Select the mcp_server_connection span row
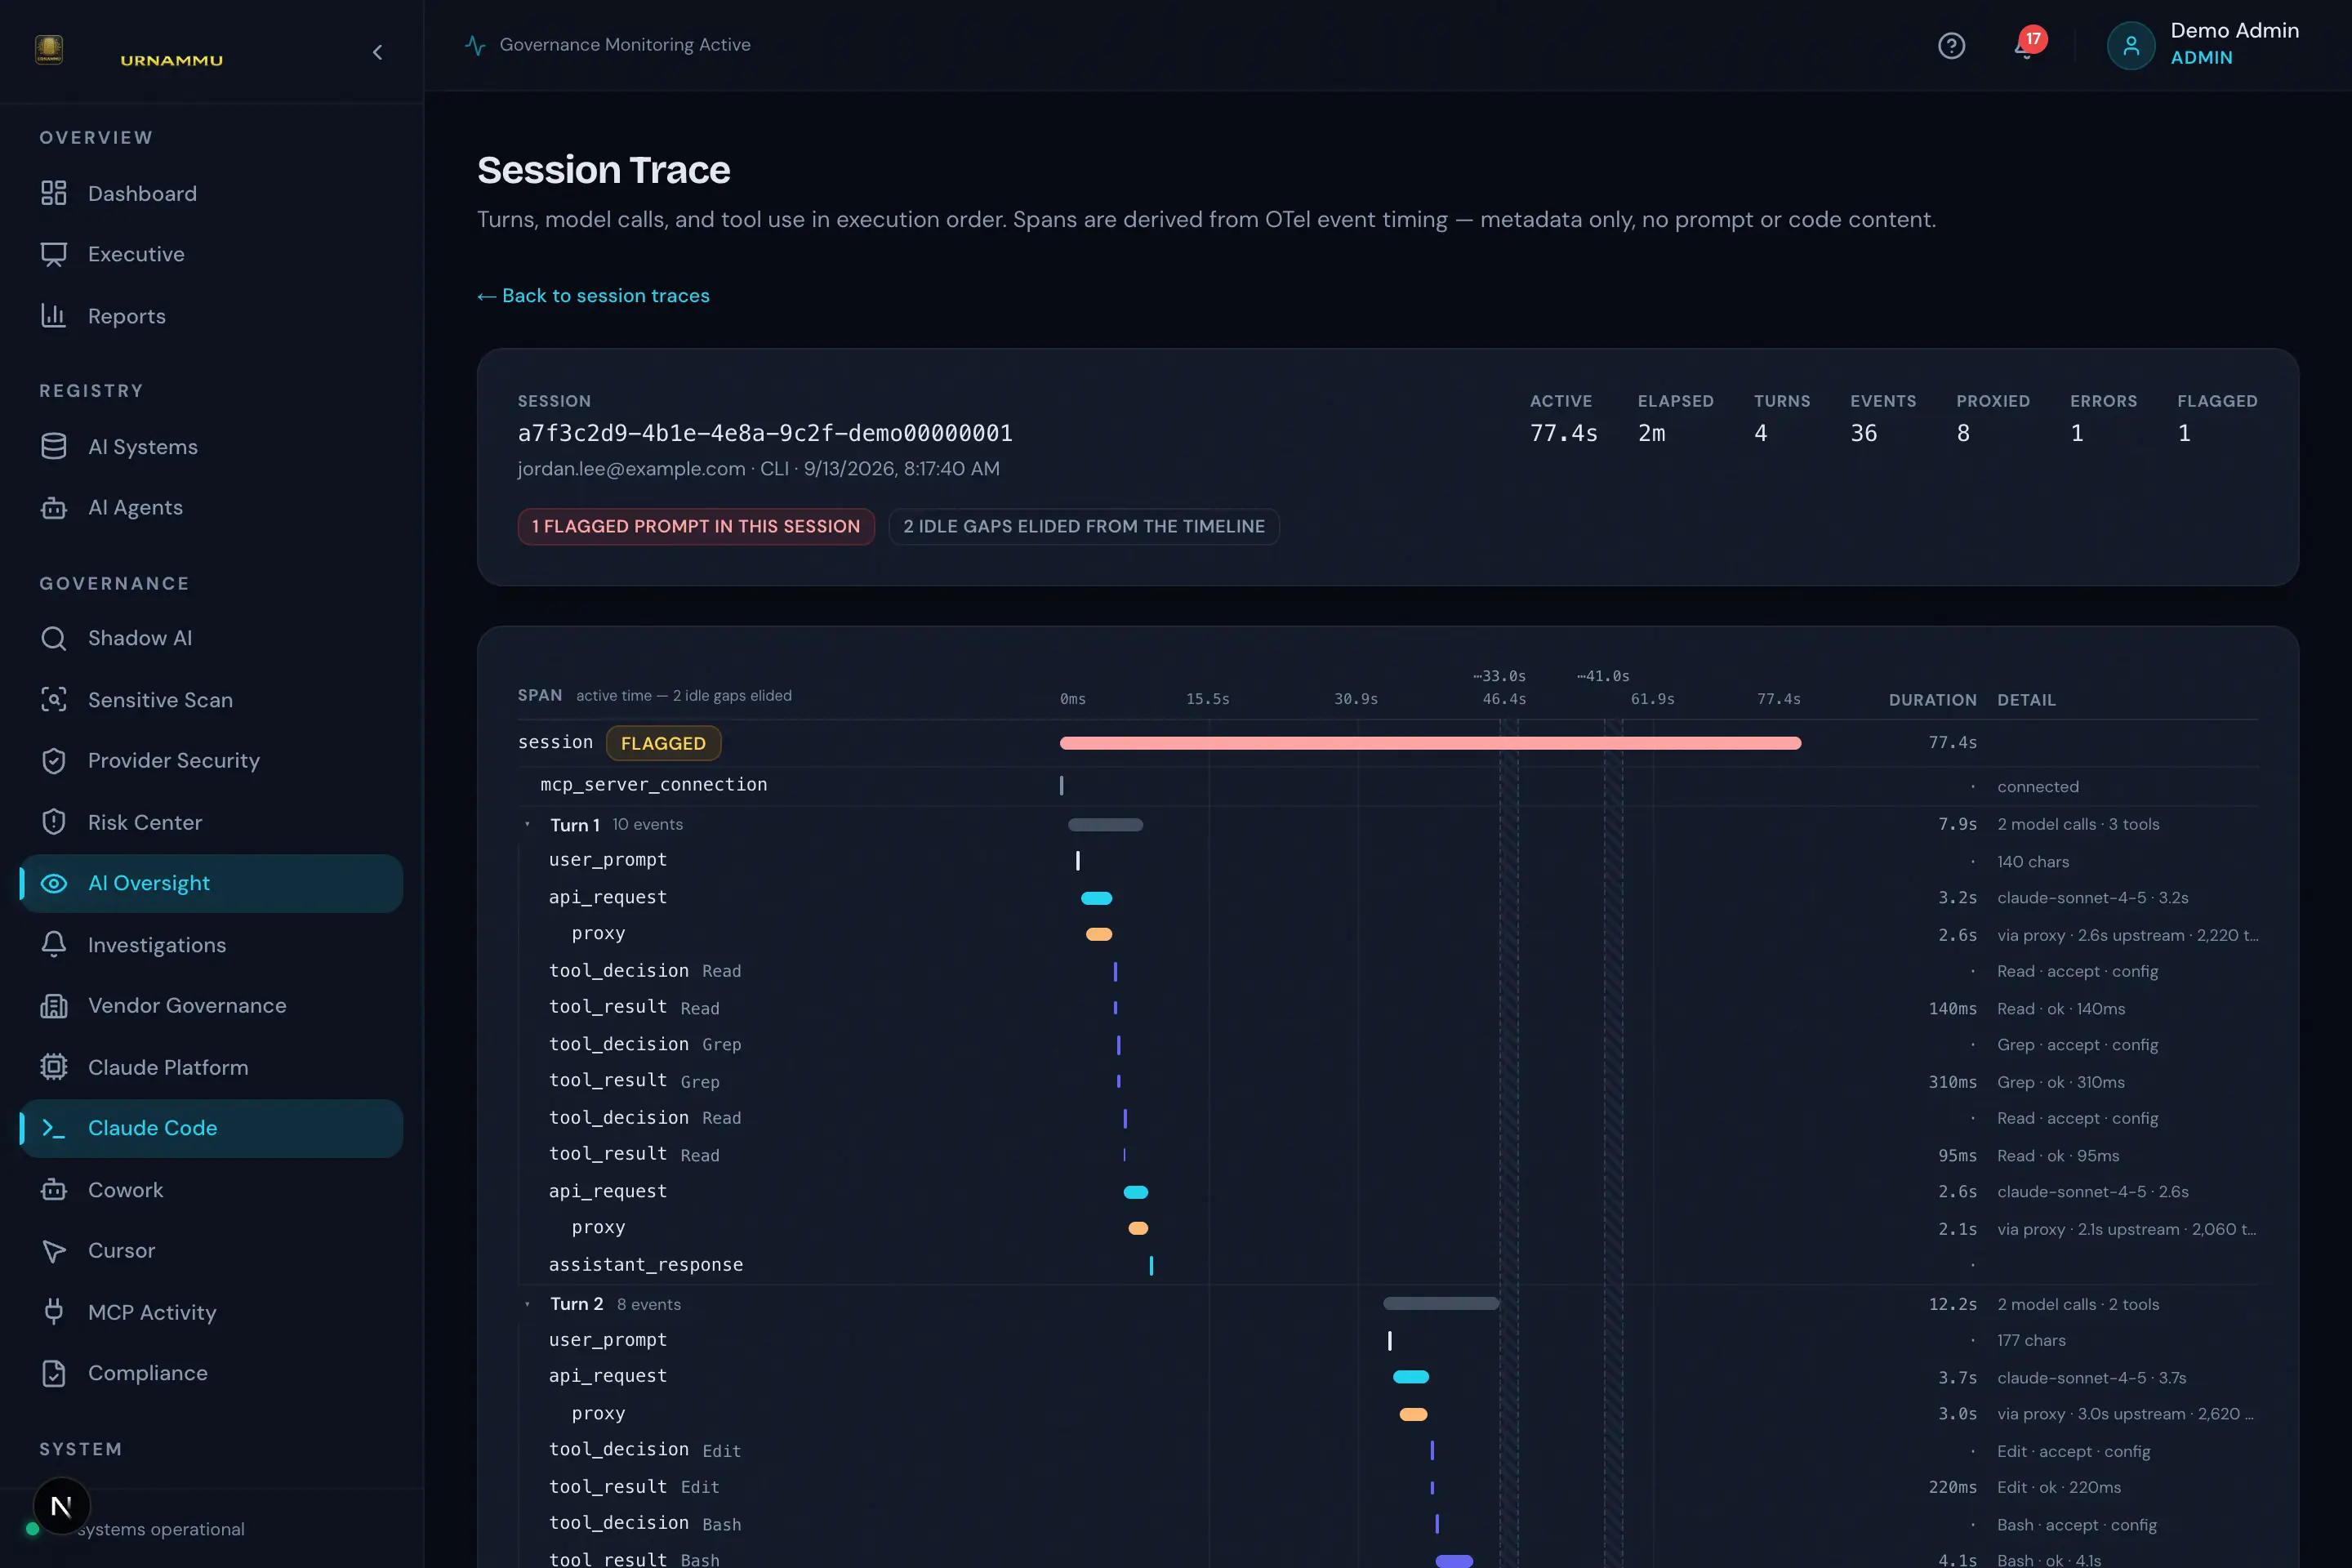Screen dimensions: 2352x1568 [1387, 786]
